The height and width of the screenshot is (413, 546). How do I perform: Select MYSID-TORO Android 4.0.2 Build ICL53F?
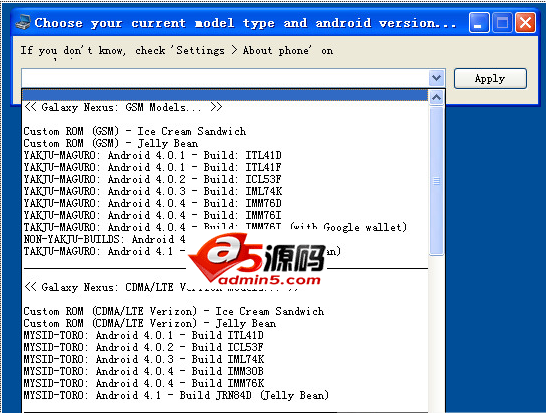(x=143, y=348)
